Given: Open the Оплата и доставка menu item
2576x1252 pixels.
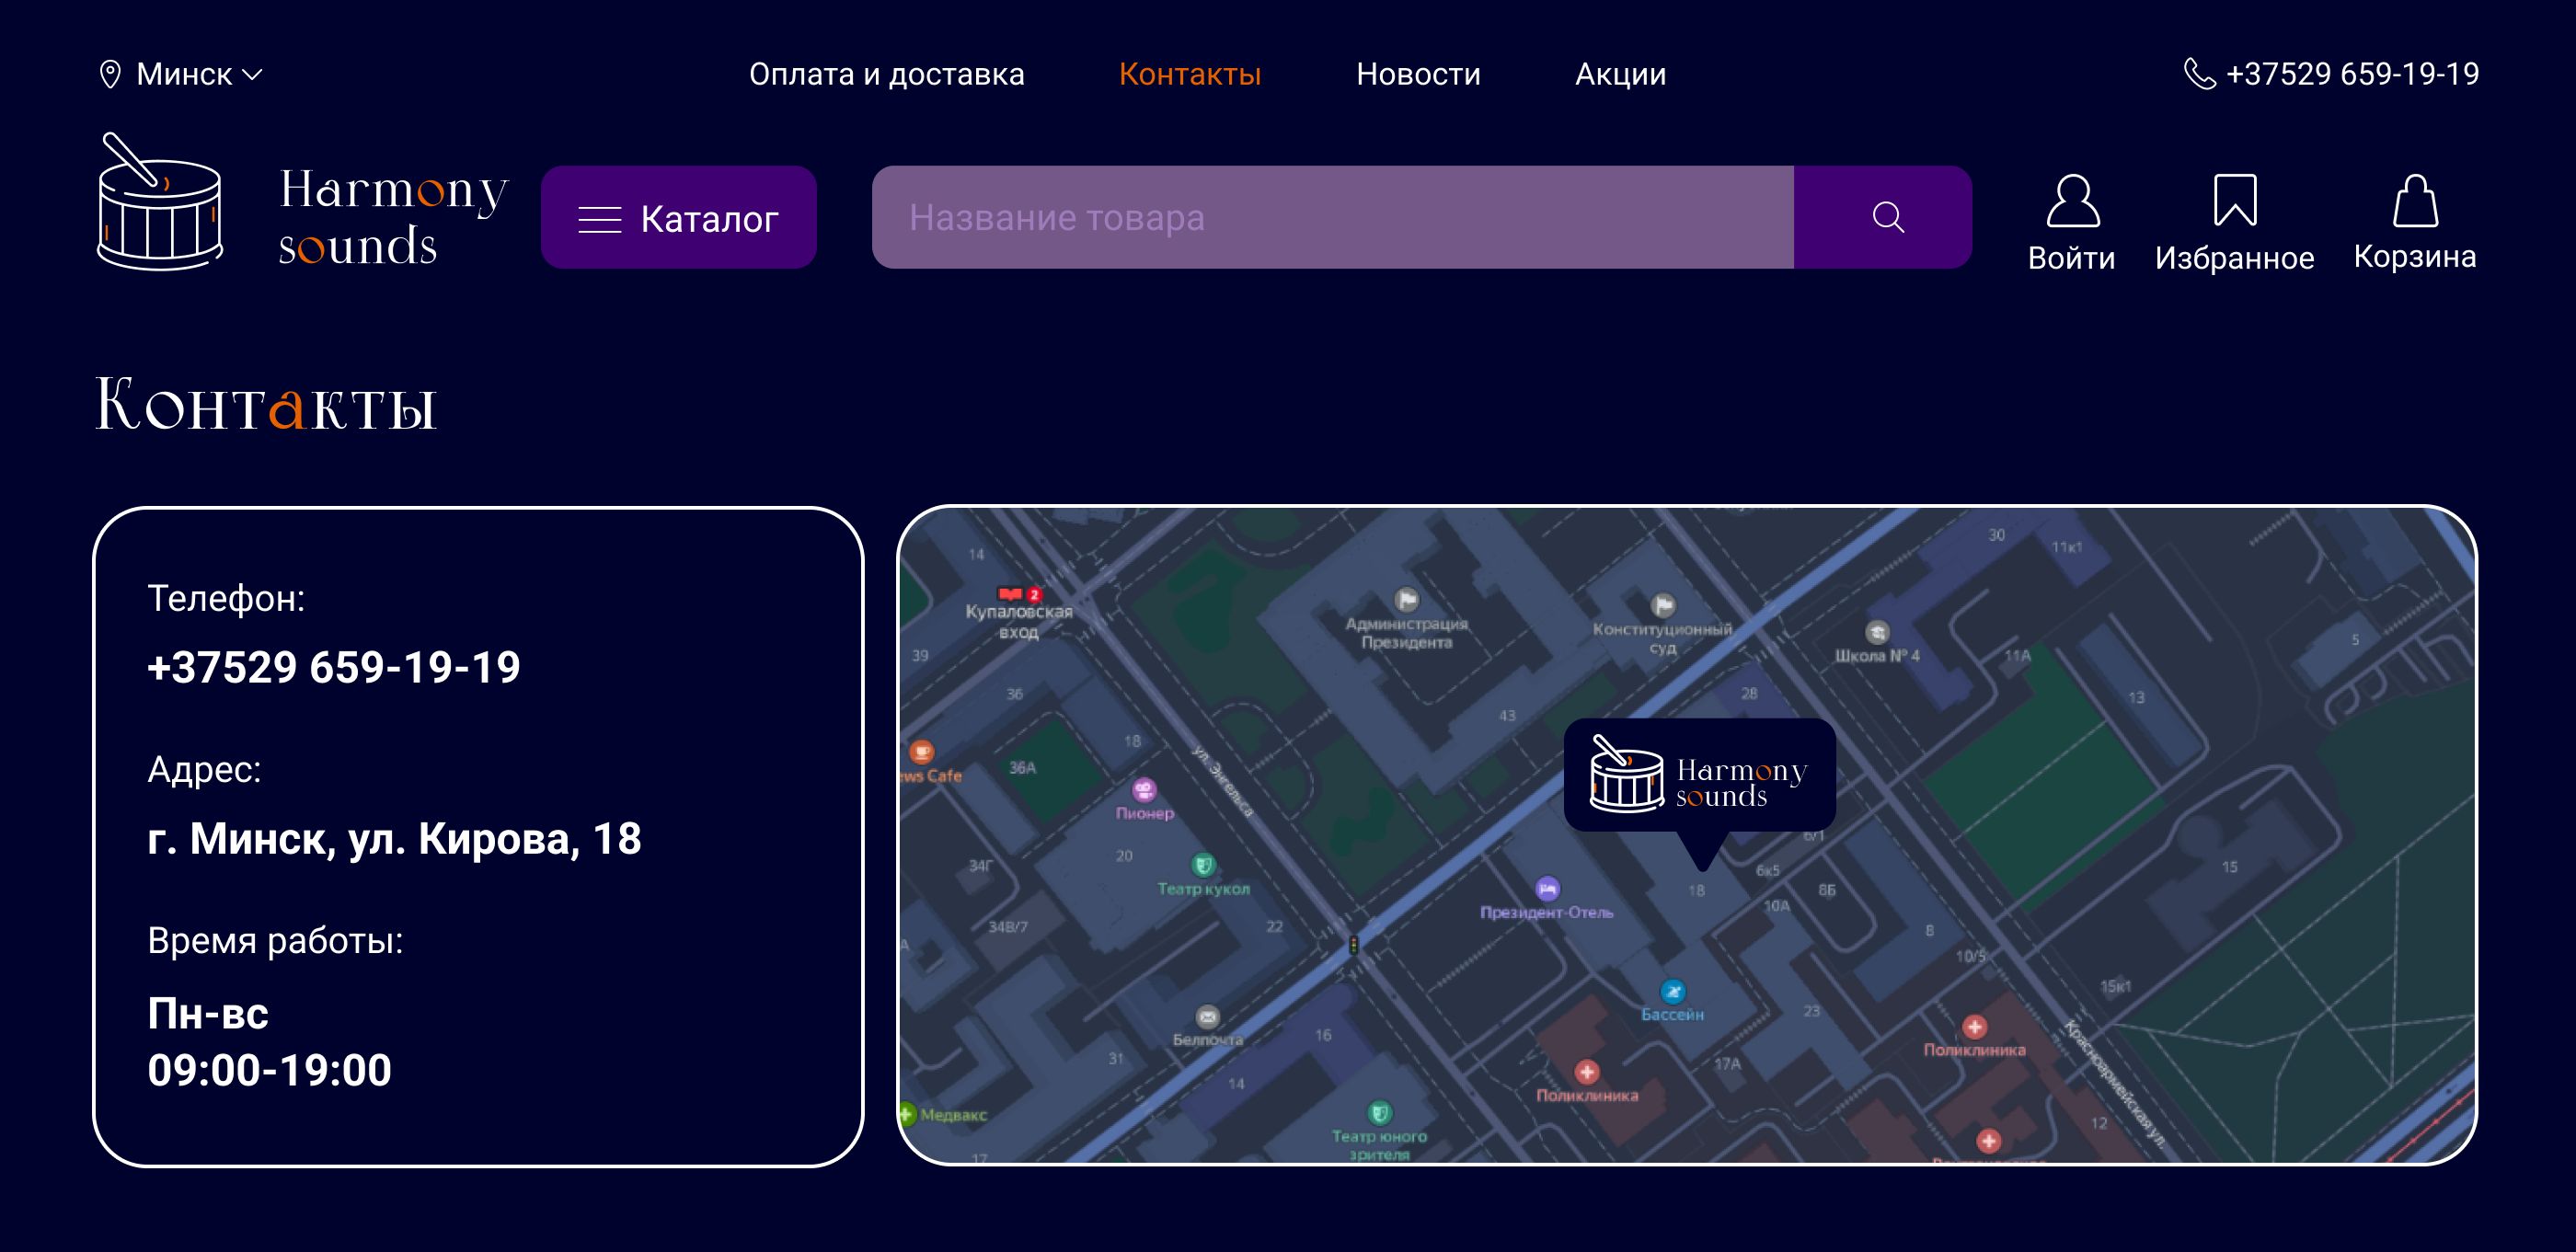Looking at the screenshot, I should pos(886,74).
